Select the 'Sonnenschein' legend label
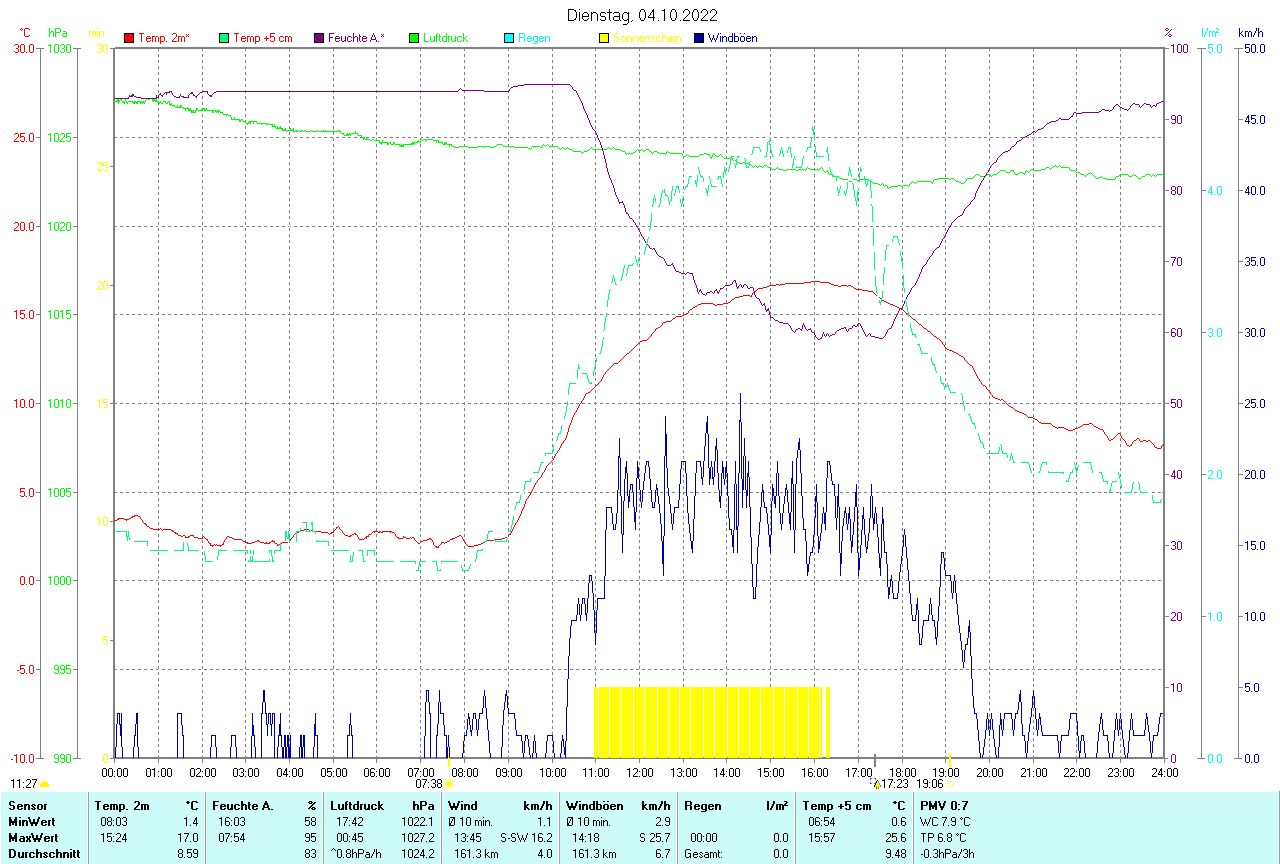The width and height of the screenshot is (1280, 864). tap(647, 38)
